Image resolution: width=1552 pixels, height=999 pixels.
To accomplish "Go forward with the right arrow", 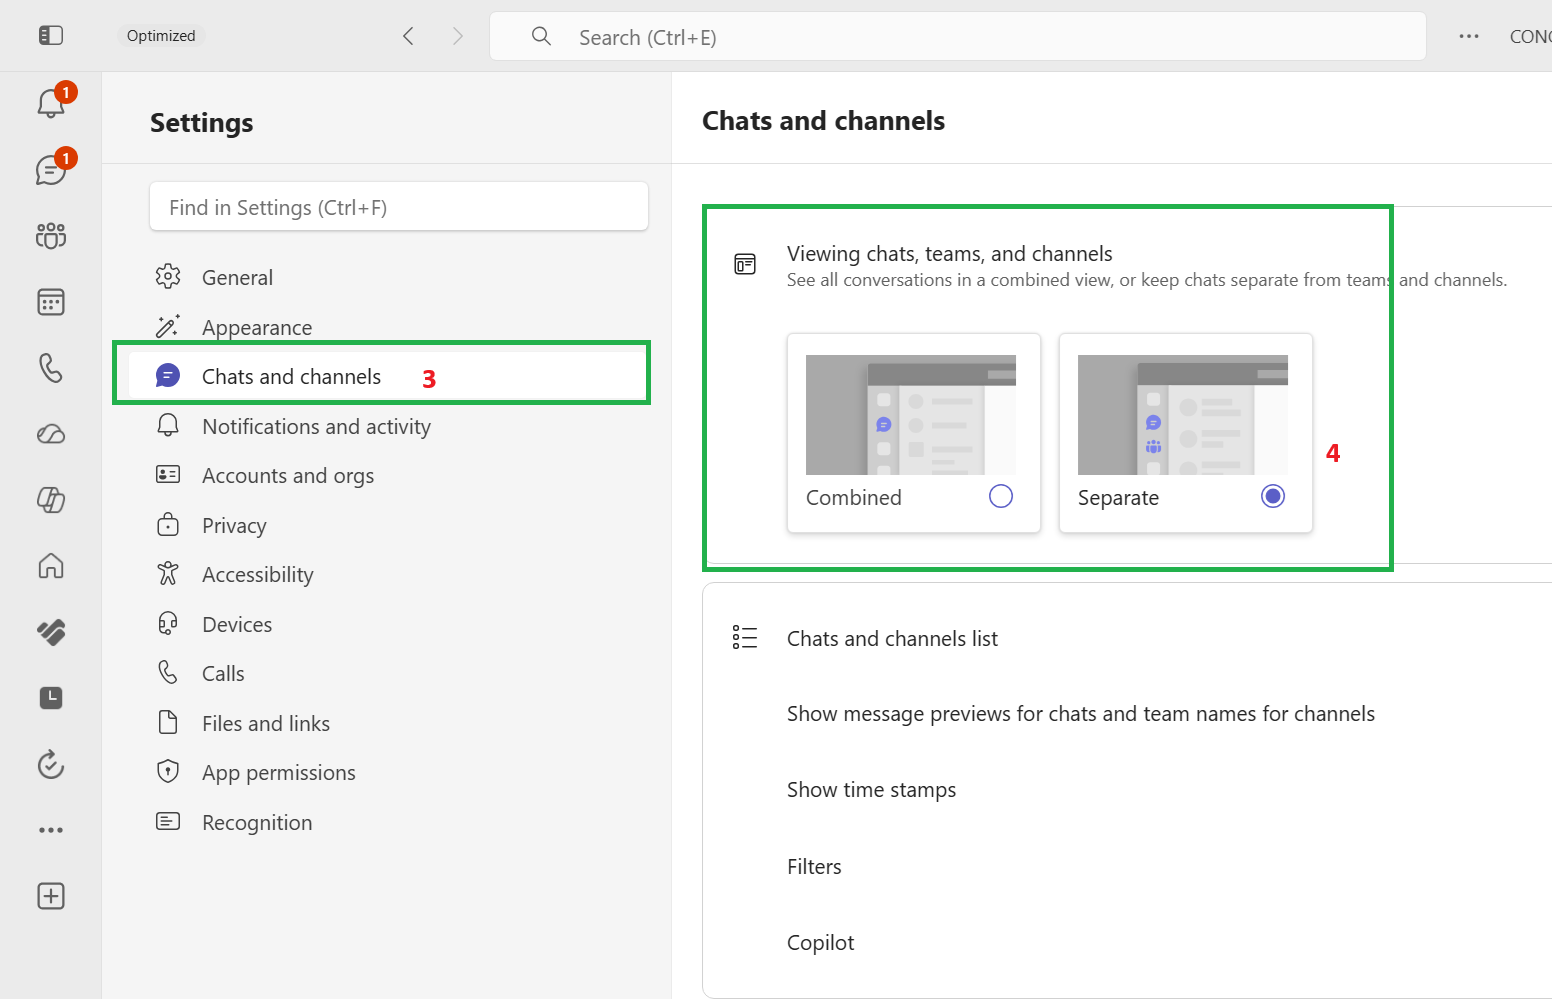I will click(x=457, y=36).
